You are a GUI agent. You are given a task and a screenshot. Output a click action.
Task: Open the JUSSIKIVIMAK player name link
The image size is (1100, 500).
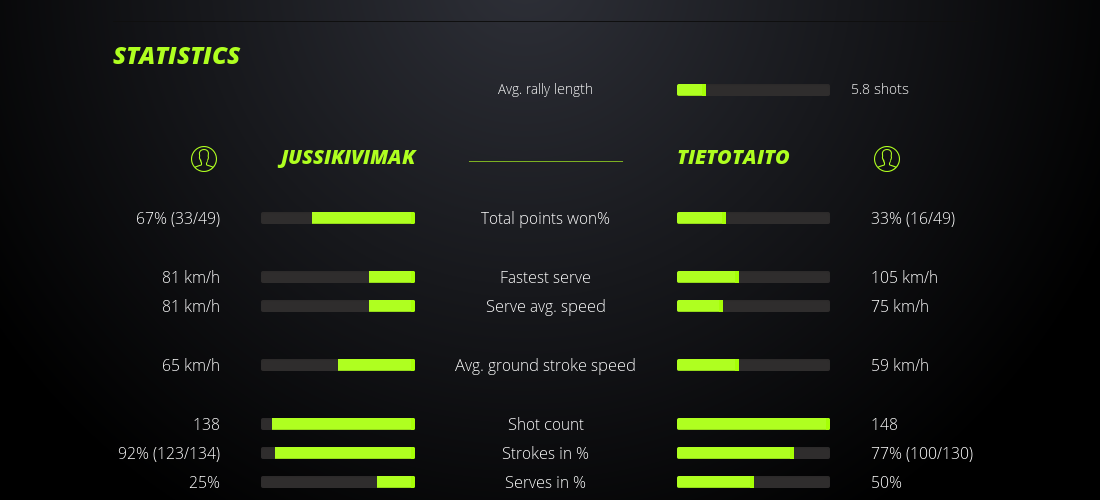[347, 158]
